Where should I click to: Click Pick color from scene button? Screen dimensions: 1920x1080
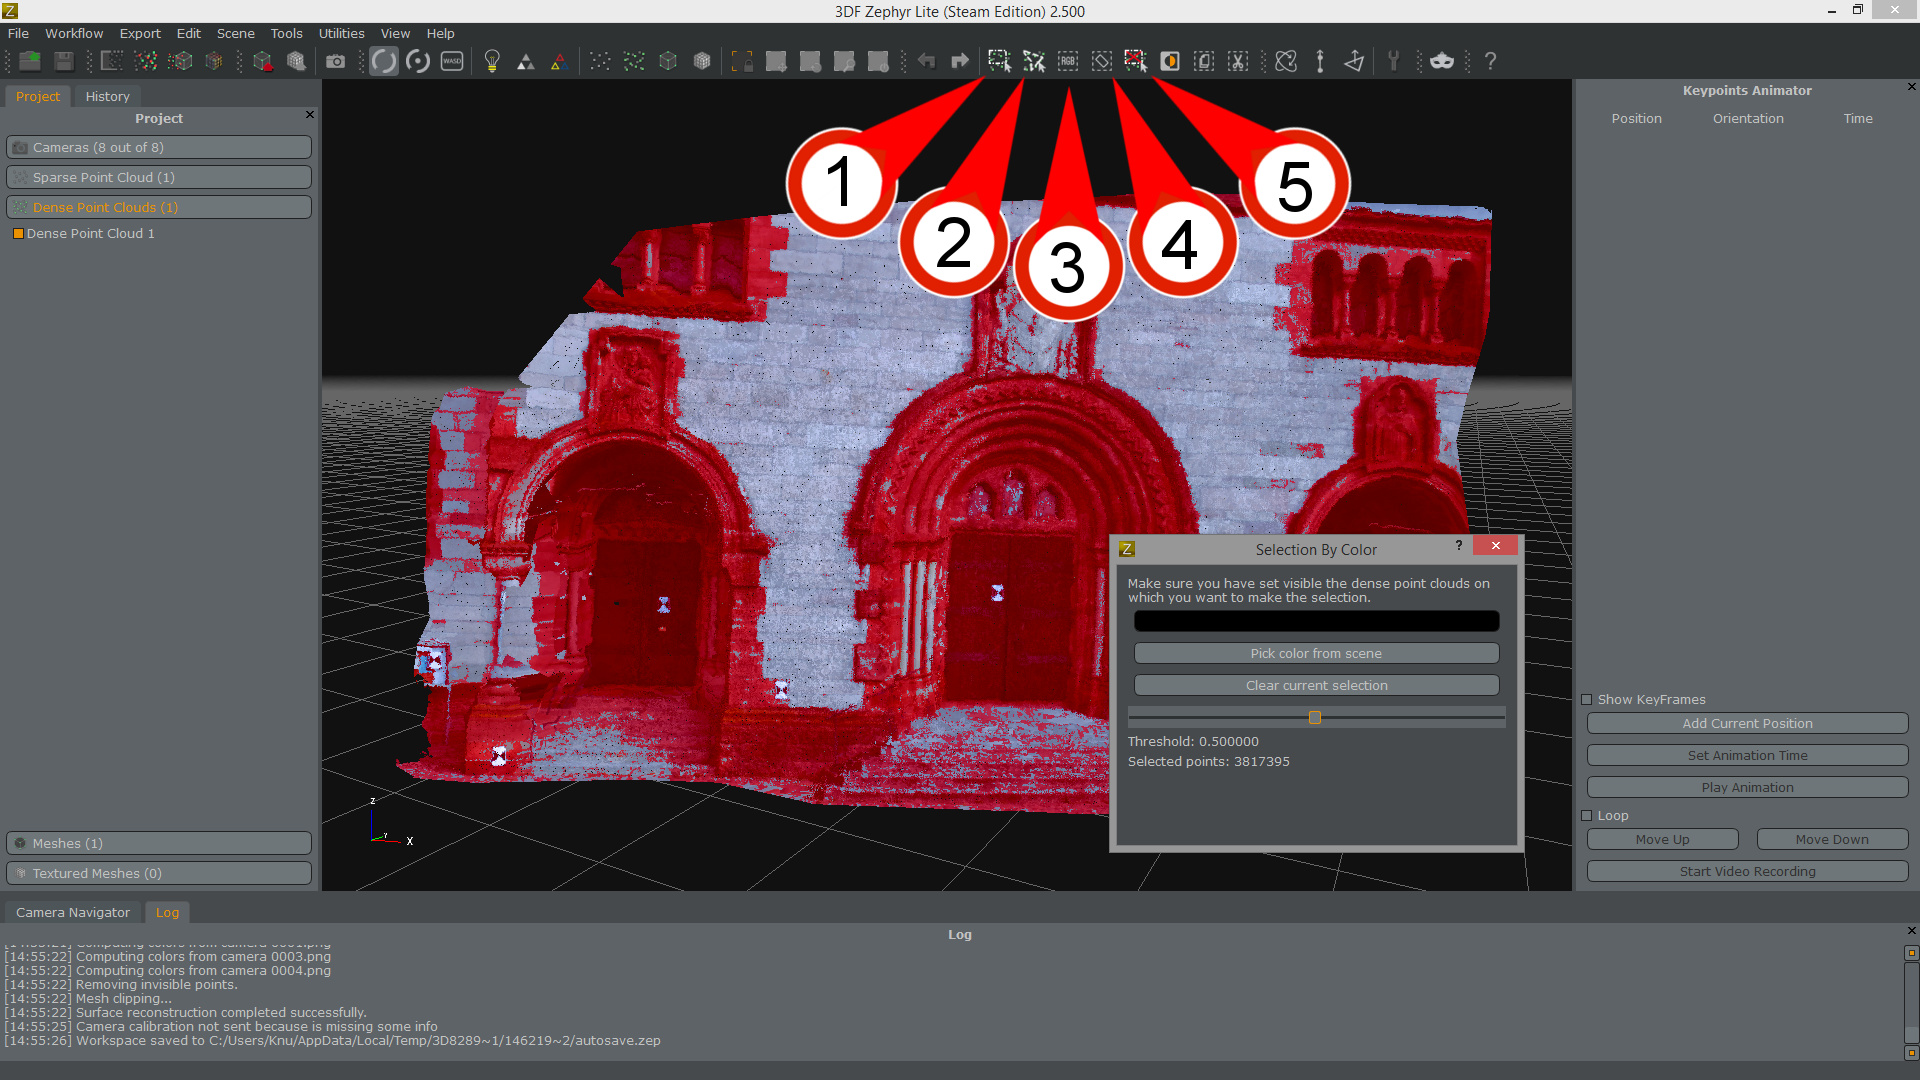pyautogui.click(x=1316, y=653)
